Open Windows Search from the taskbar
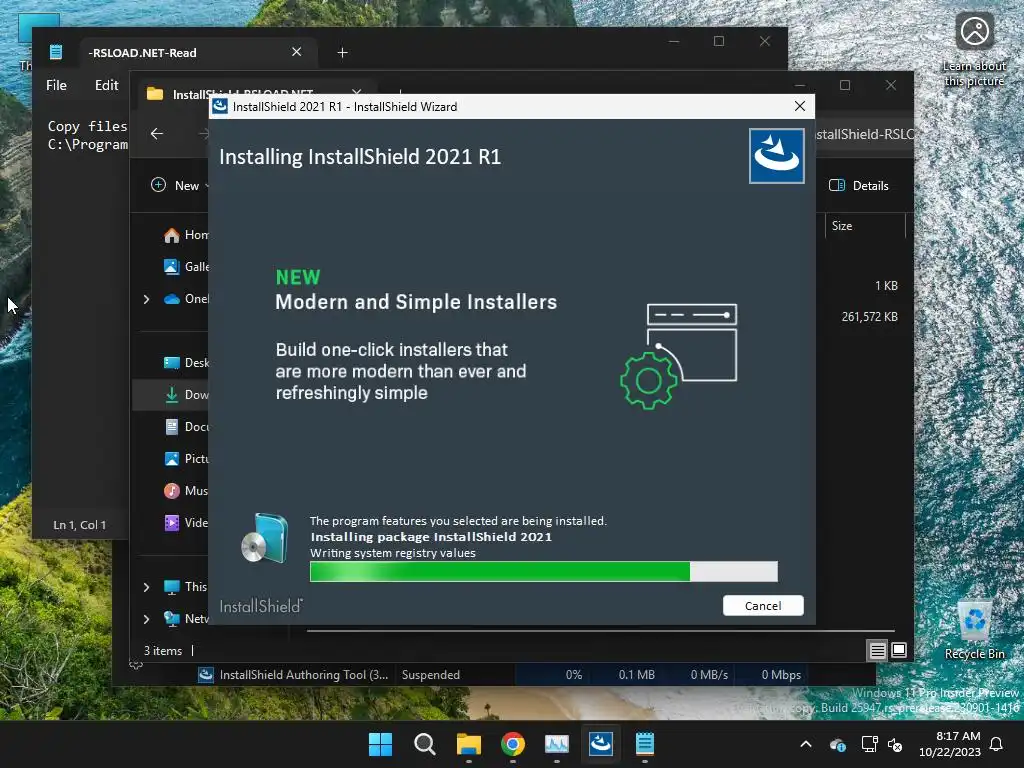 (424, 744)
